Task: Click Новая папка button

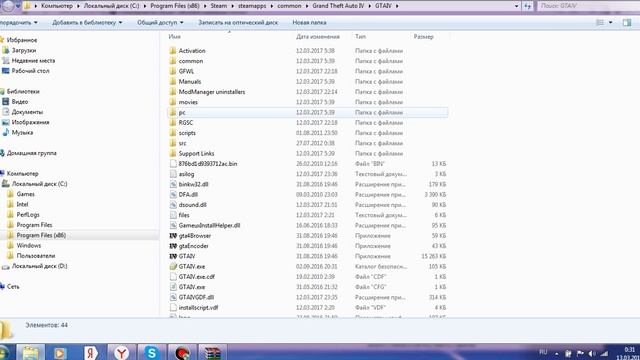Action: [309, 22]
